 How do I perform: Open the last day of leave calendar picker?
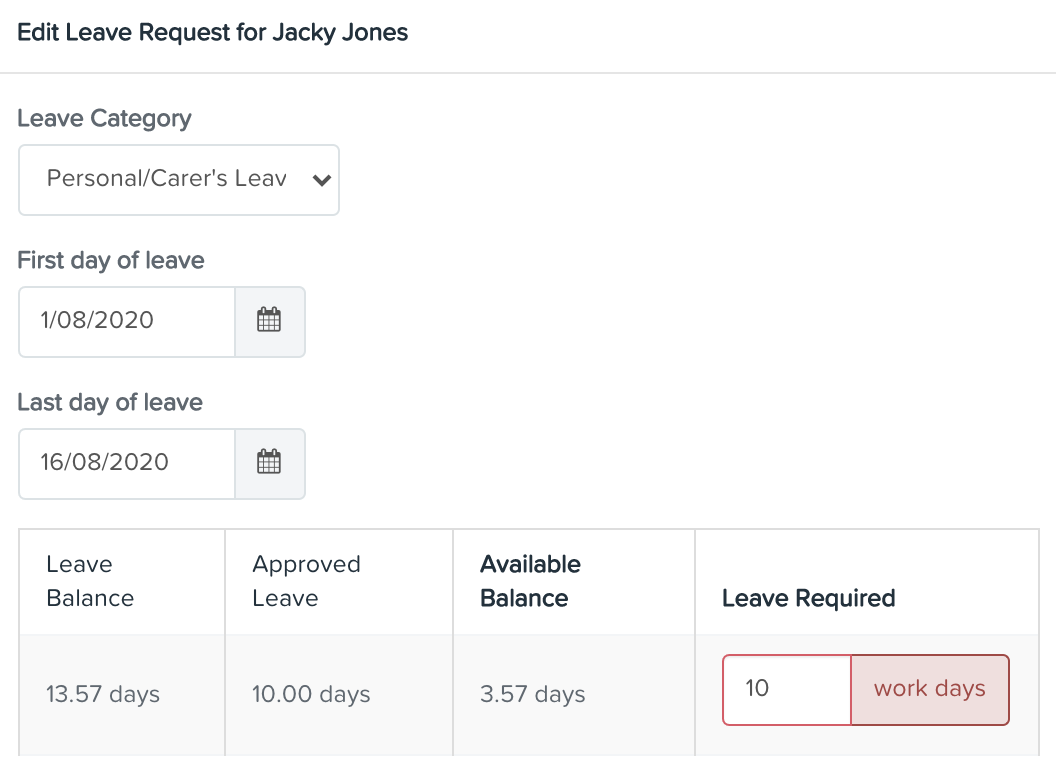tap(269, 463)
